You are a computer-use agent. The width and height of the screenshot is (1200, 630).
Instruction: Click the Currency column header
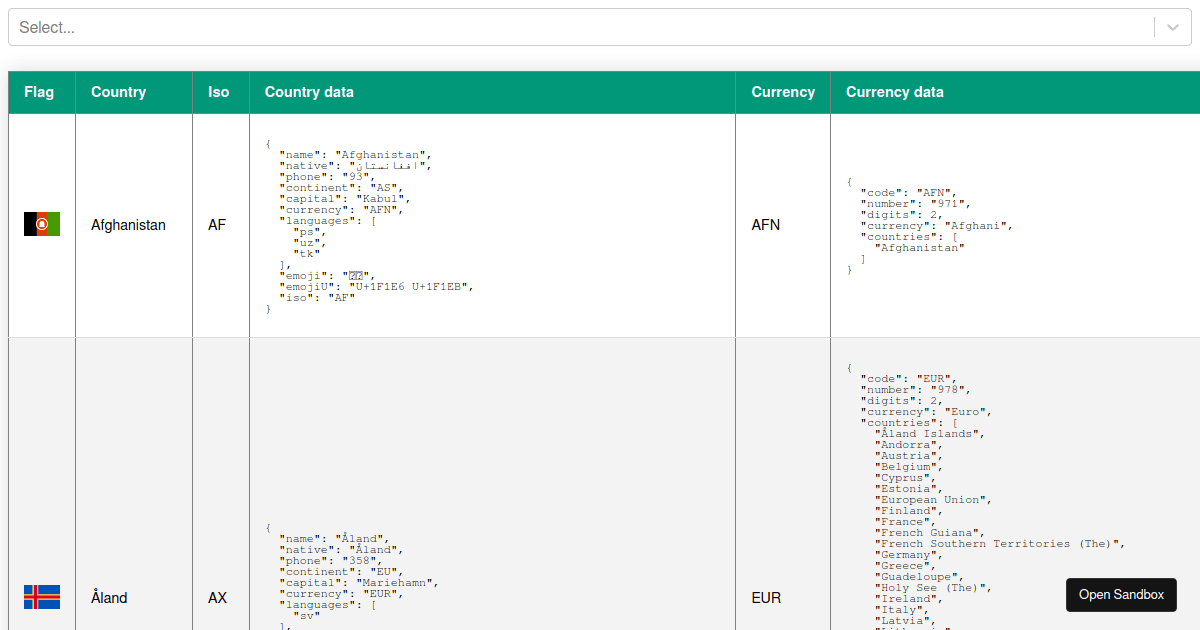tap(782, 91)
